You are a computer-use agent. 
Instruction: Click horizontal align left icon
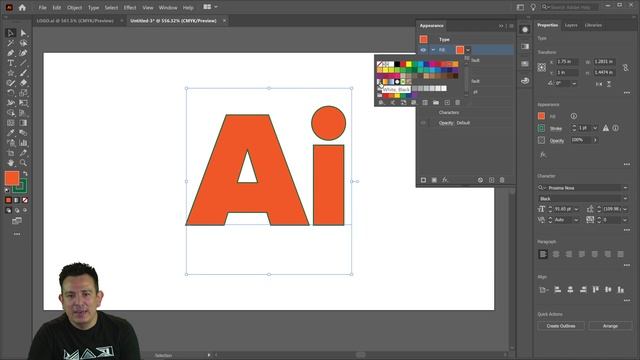558,289
